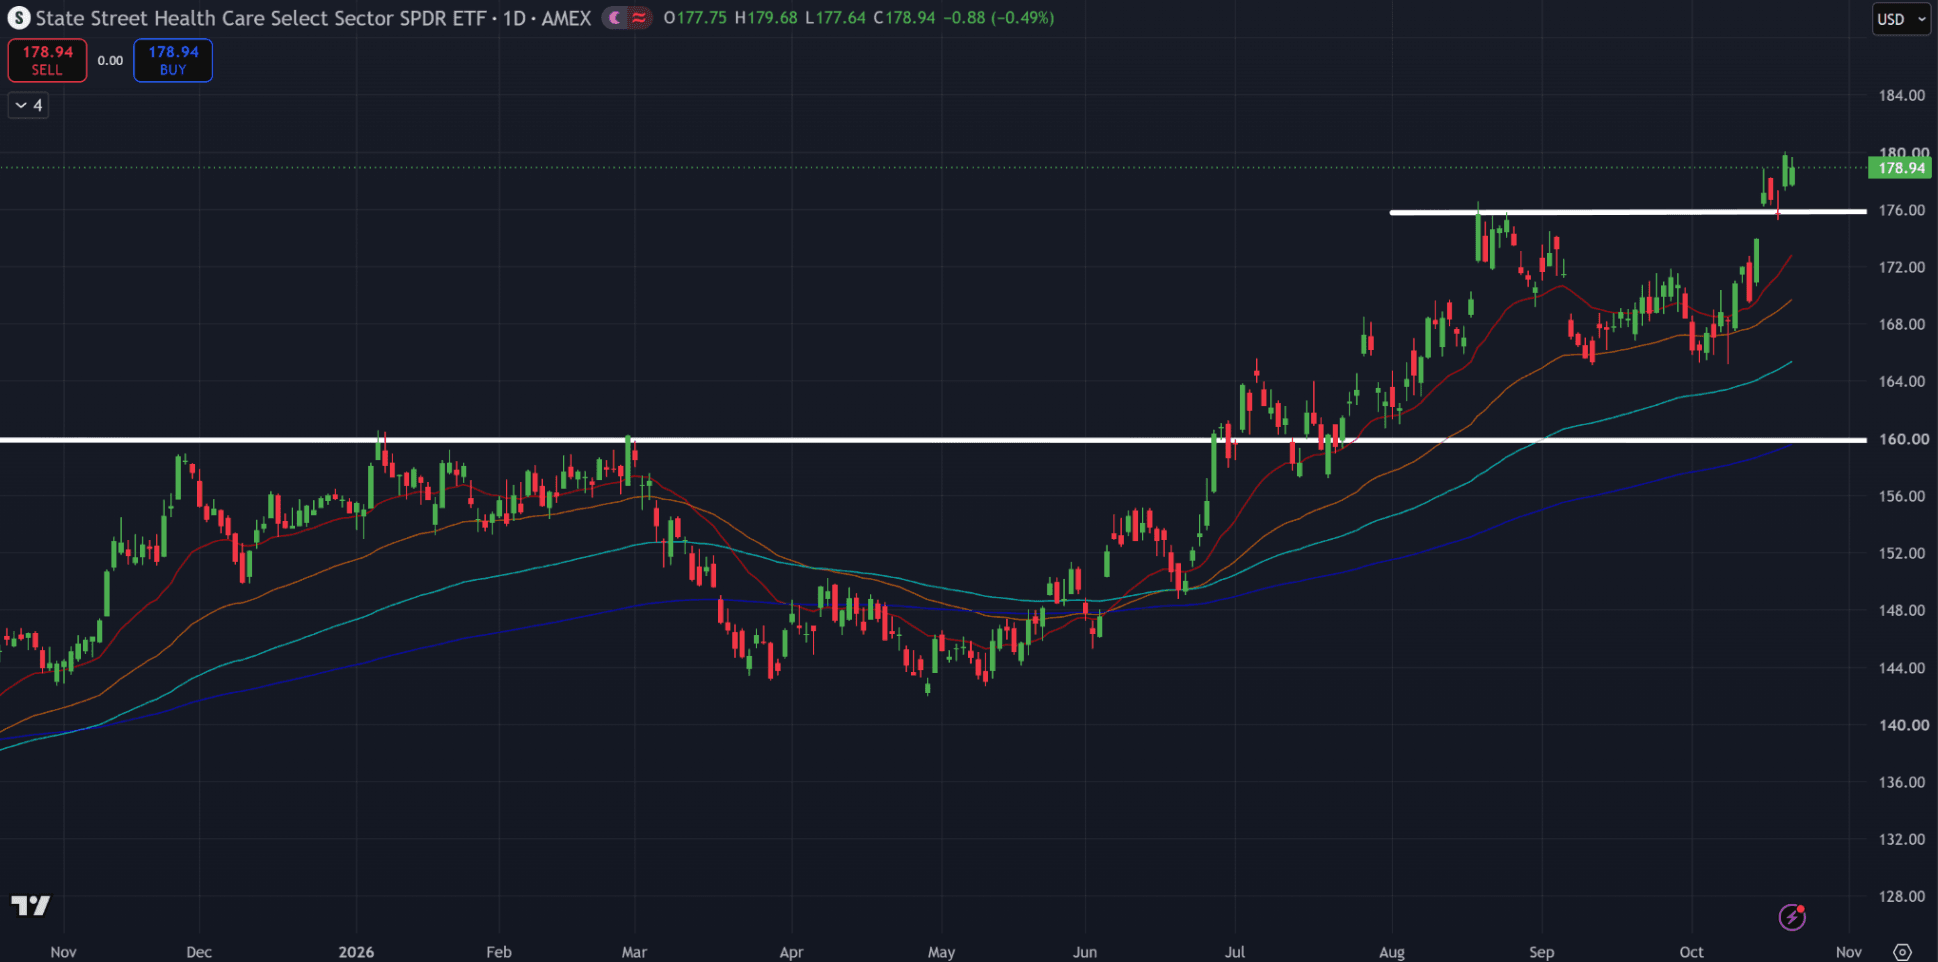Screen dimensions: 1938x962
Task: Click the red wavy data-status icon
Action: 639,18
